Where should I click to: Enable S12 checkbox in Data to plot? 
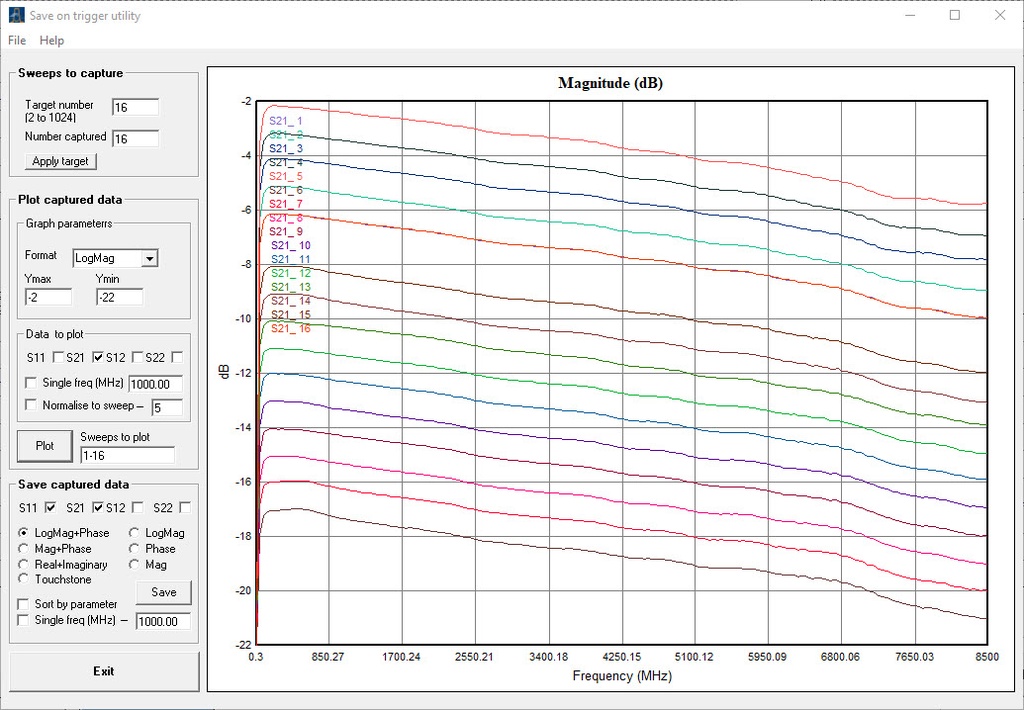[x=137, y=357]
